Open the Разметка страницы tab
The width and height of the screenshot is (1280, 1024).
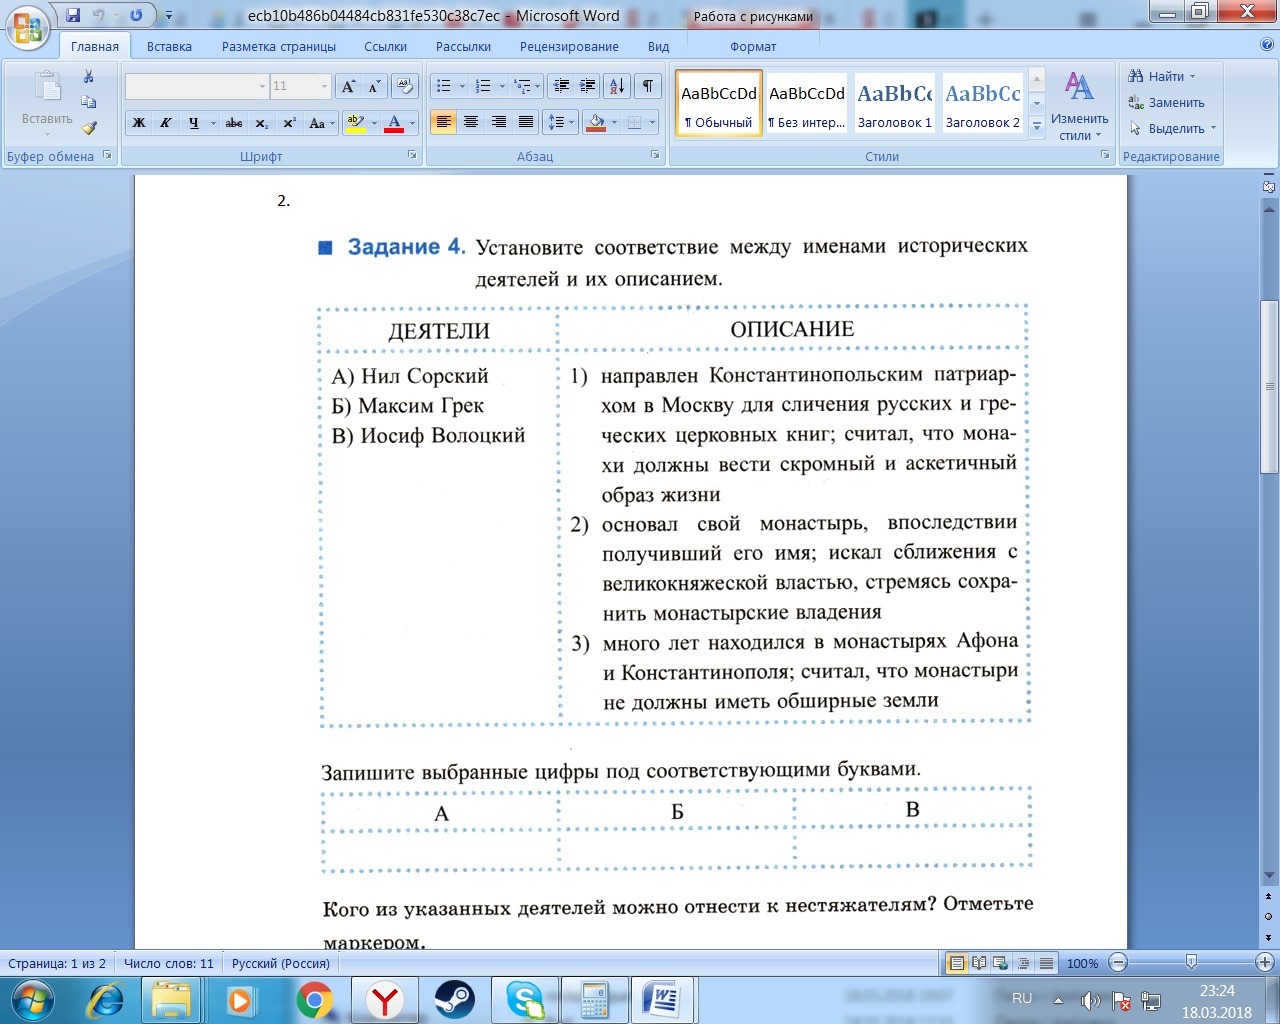tap(279, 46)
